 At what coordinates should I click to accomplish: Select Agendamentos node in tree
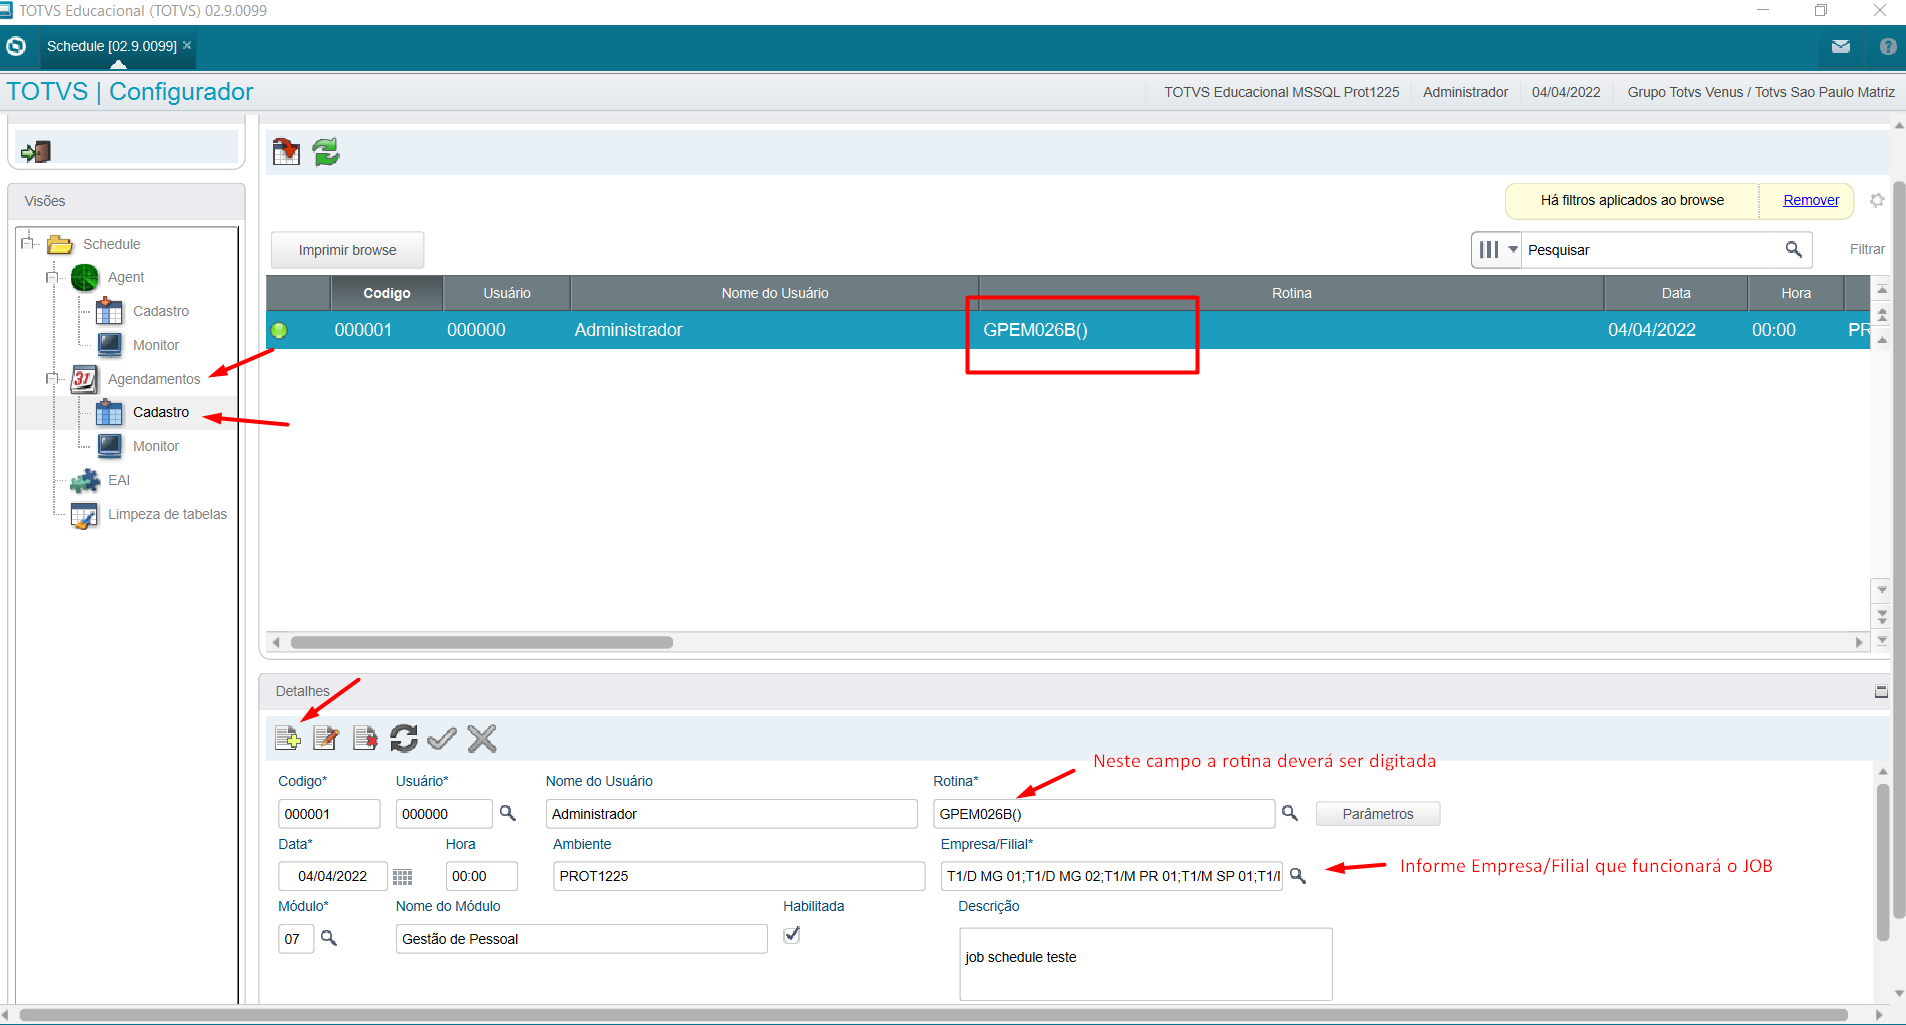[x=153, y=379]
